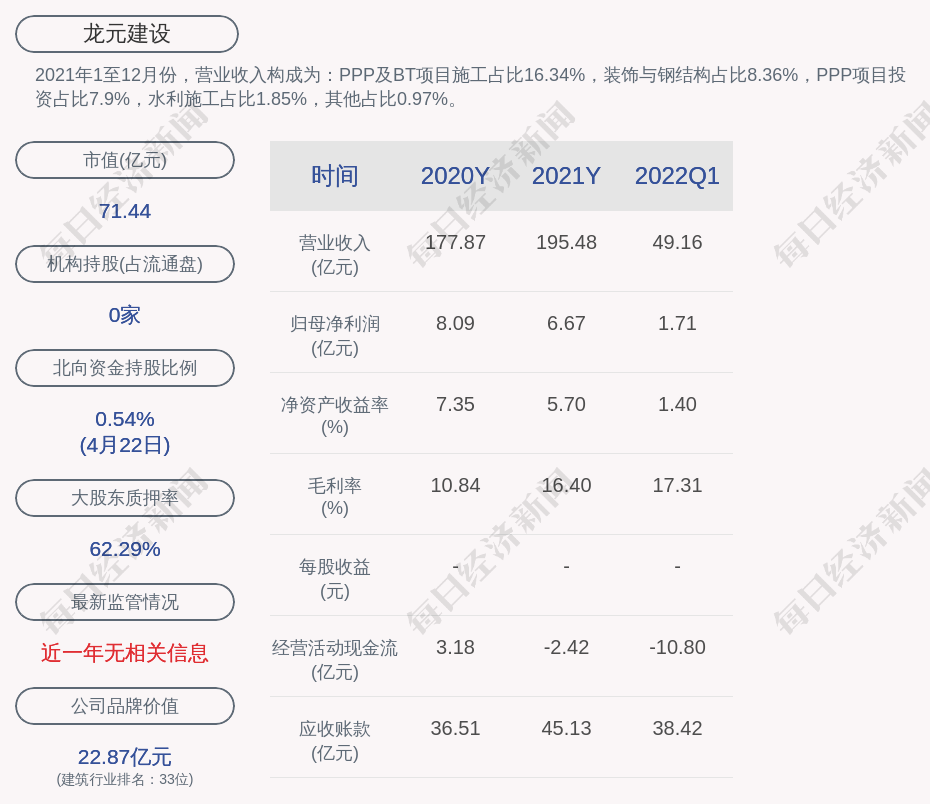Click the 1.71 net profit cell
This screenshot has width=930, height=804.
click(677, 324)
